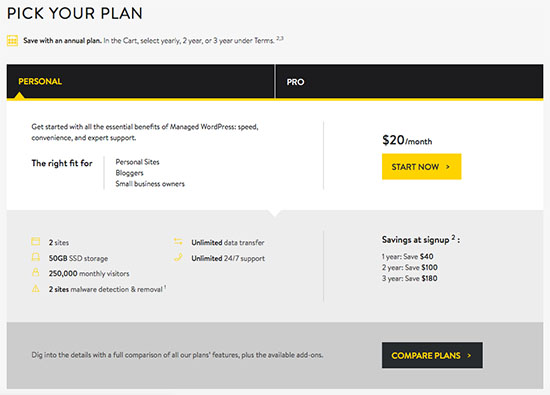Click the yellow calendar icon near annual plan note

pos(12,41)
